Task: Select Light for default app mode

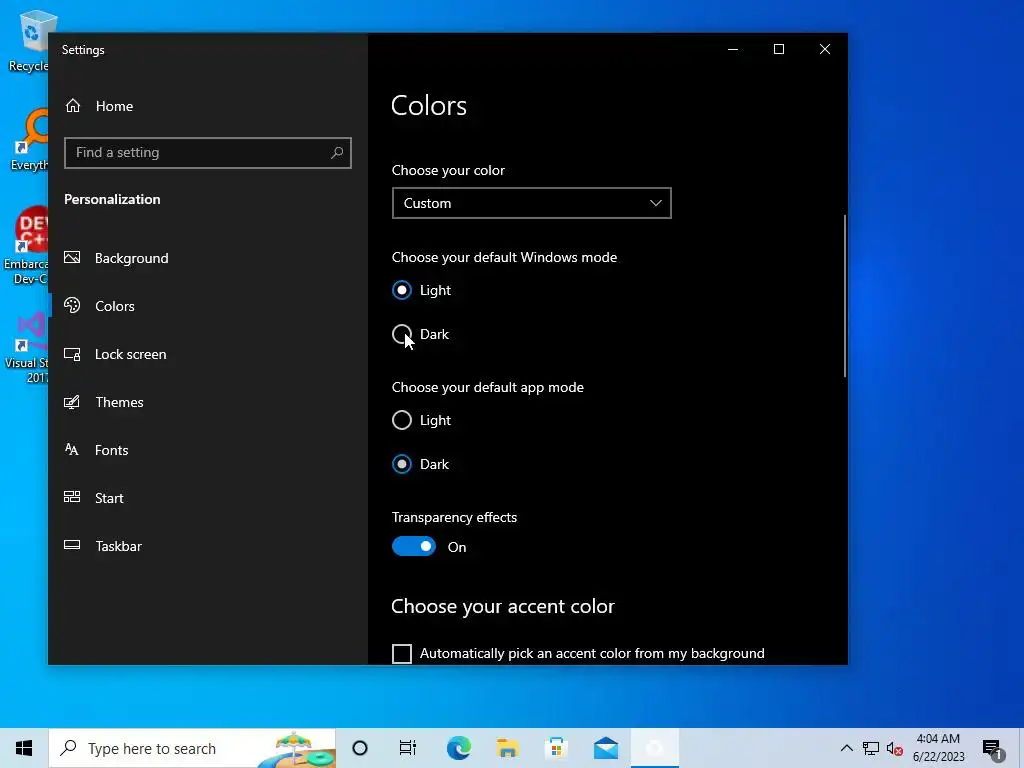Action: click(x=421, y=420)
